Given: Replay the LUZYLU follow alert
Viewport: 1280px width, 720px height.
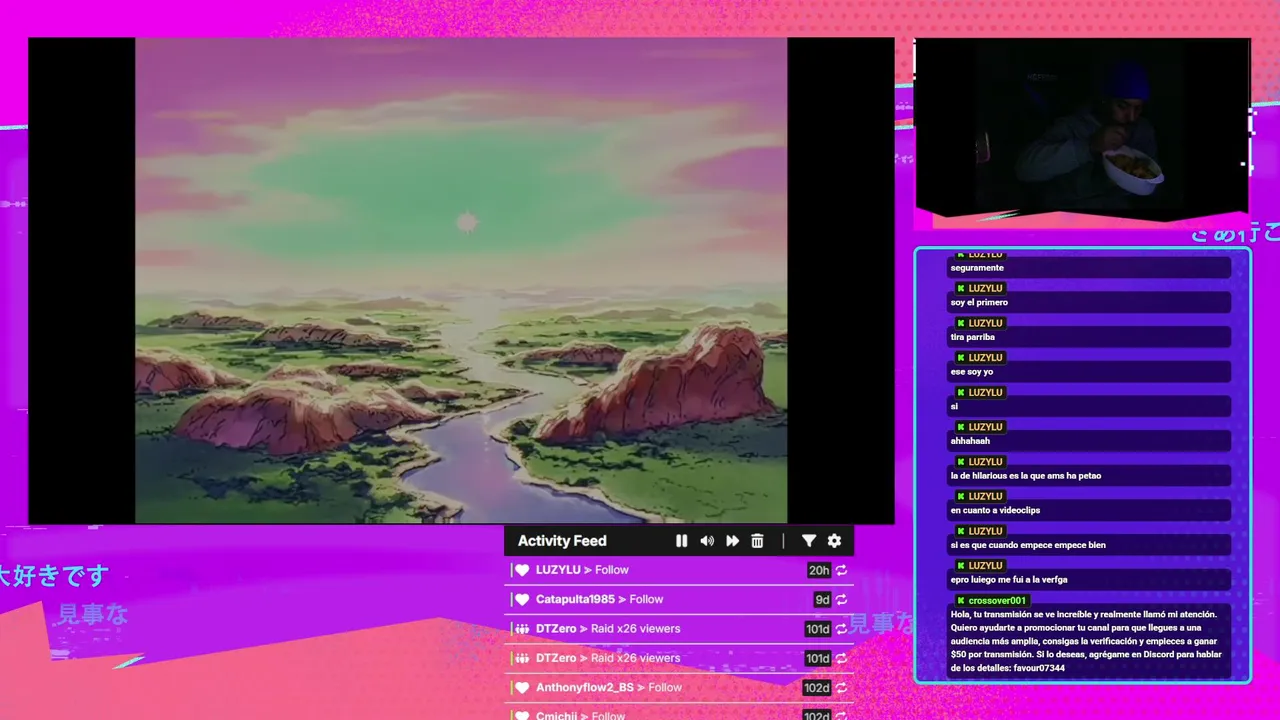Looking at the screenshot, I should tap(842, 570).
